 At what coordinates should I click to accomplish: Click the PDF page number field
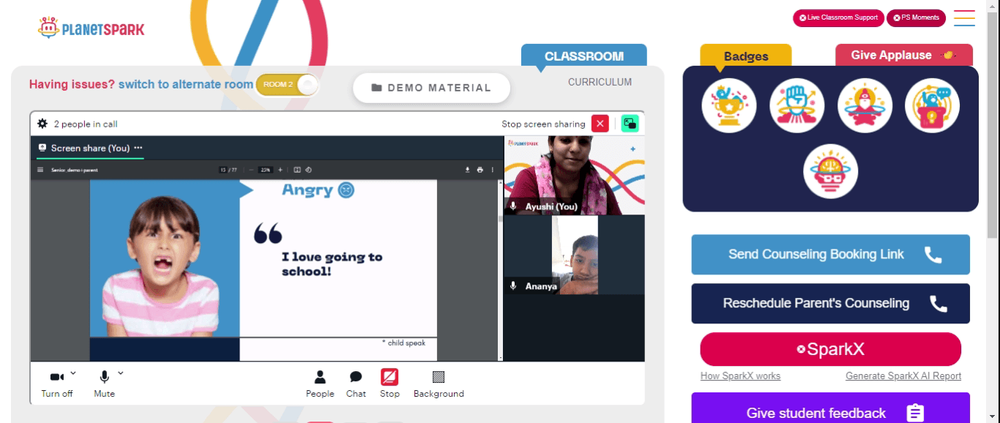(x=223, y=170)
